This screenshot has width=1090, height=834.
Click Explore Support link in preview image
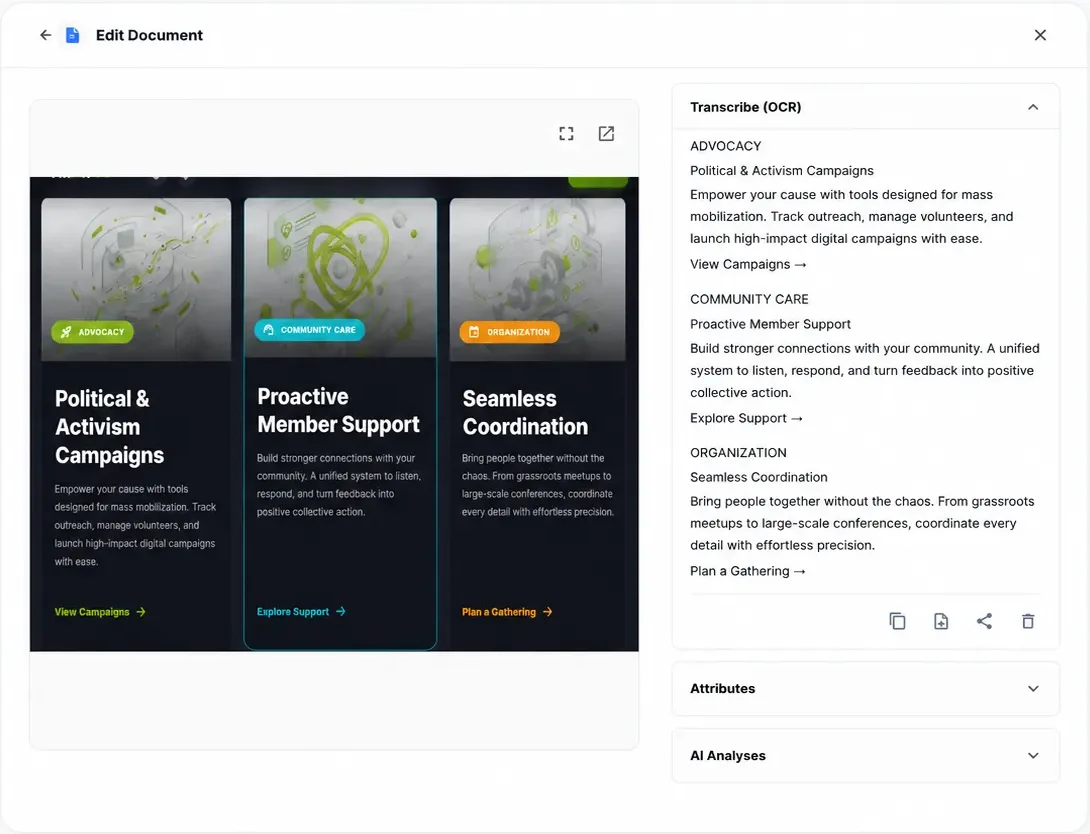tap(301, 612)
